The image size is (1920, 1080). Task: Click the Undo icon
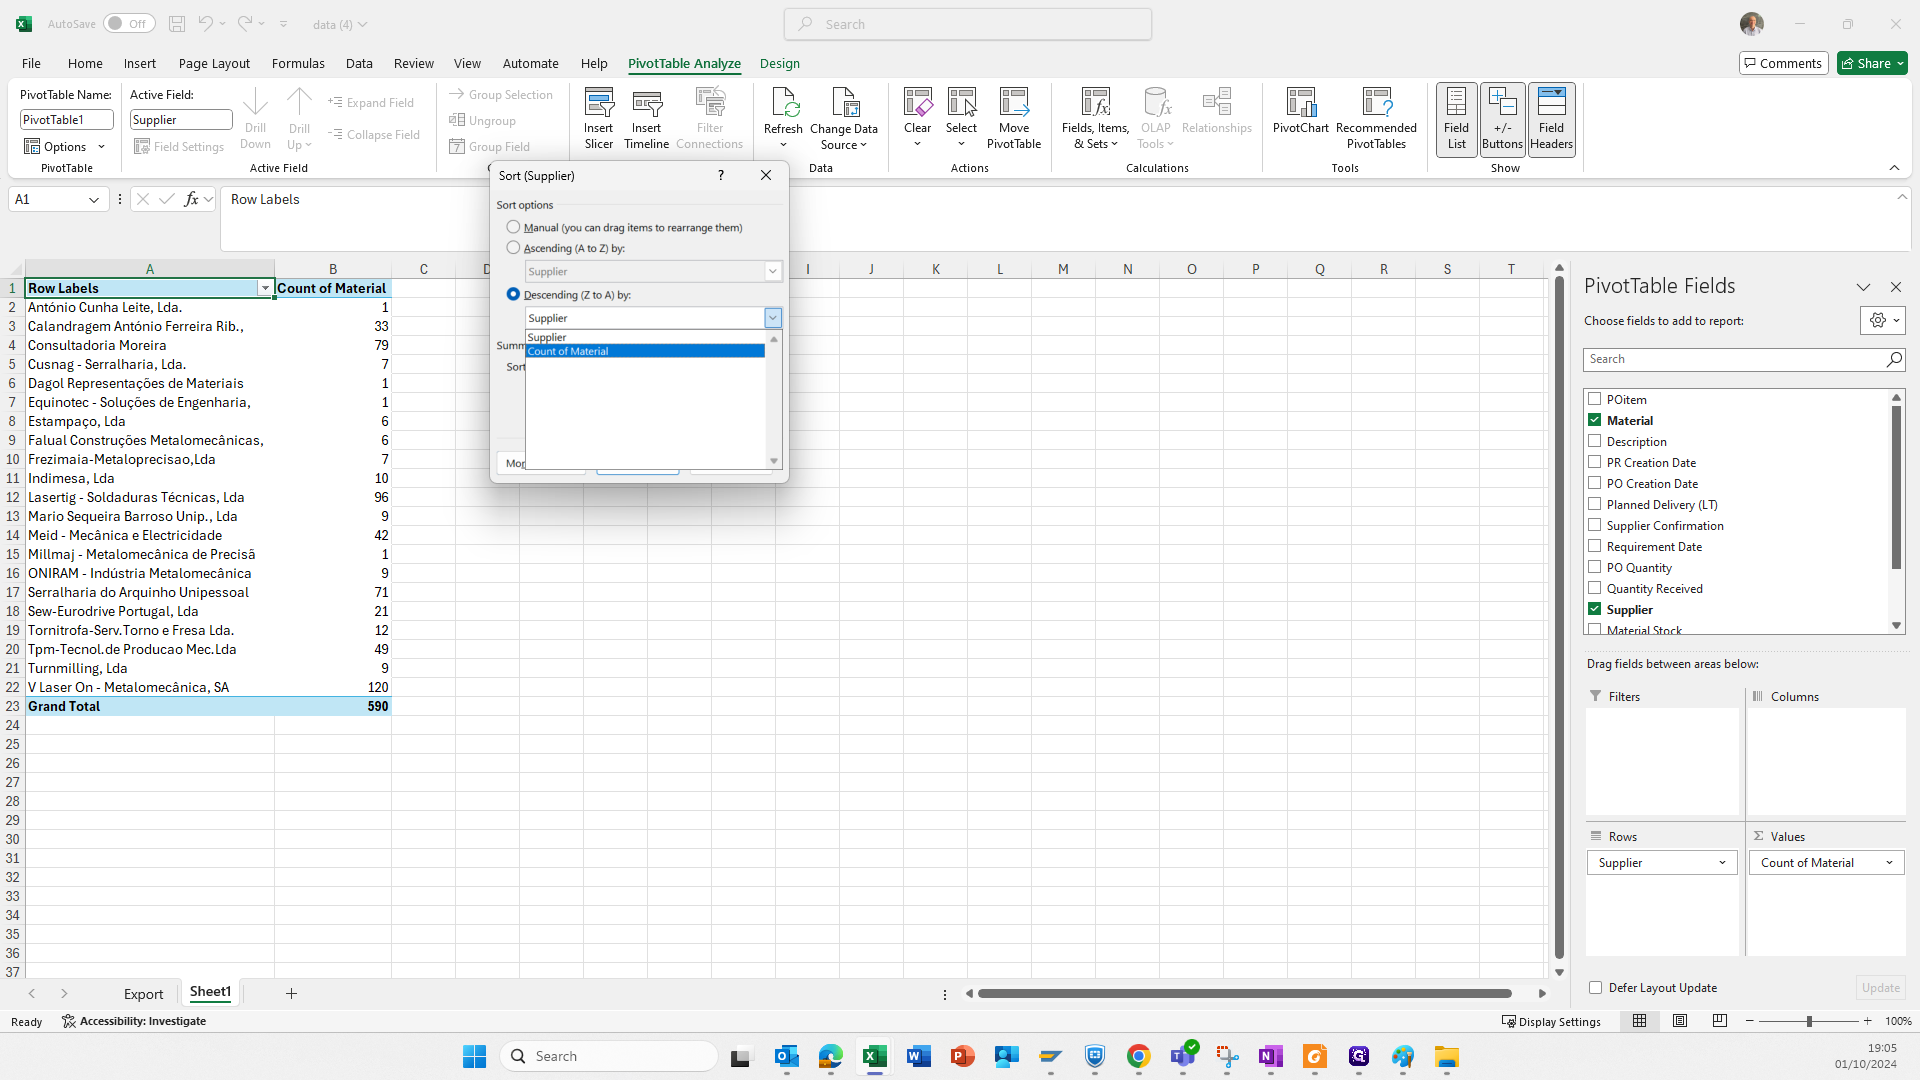click(205, 24)
